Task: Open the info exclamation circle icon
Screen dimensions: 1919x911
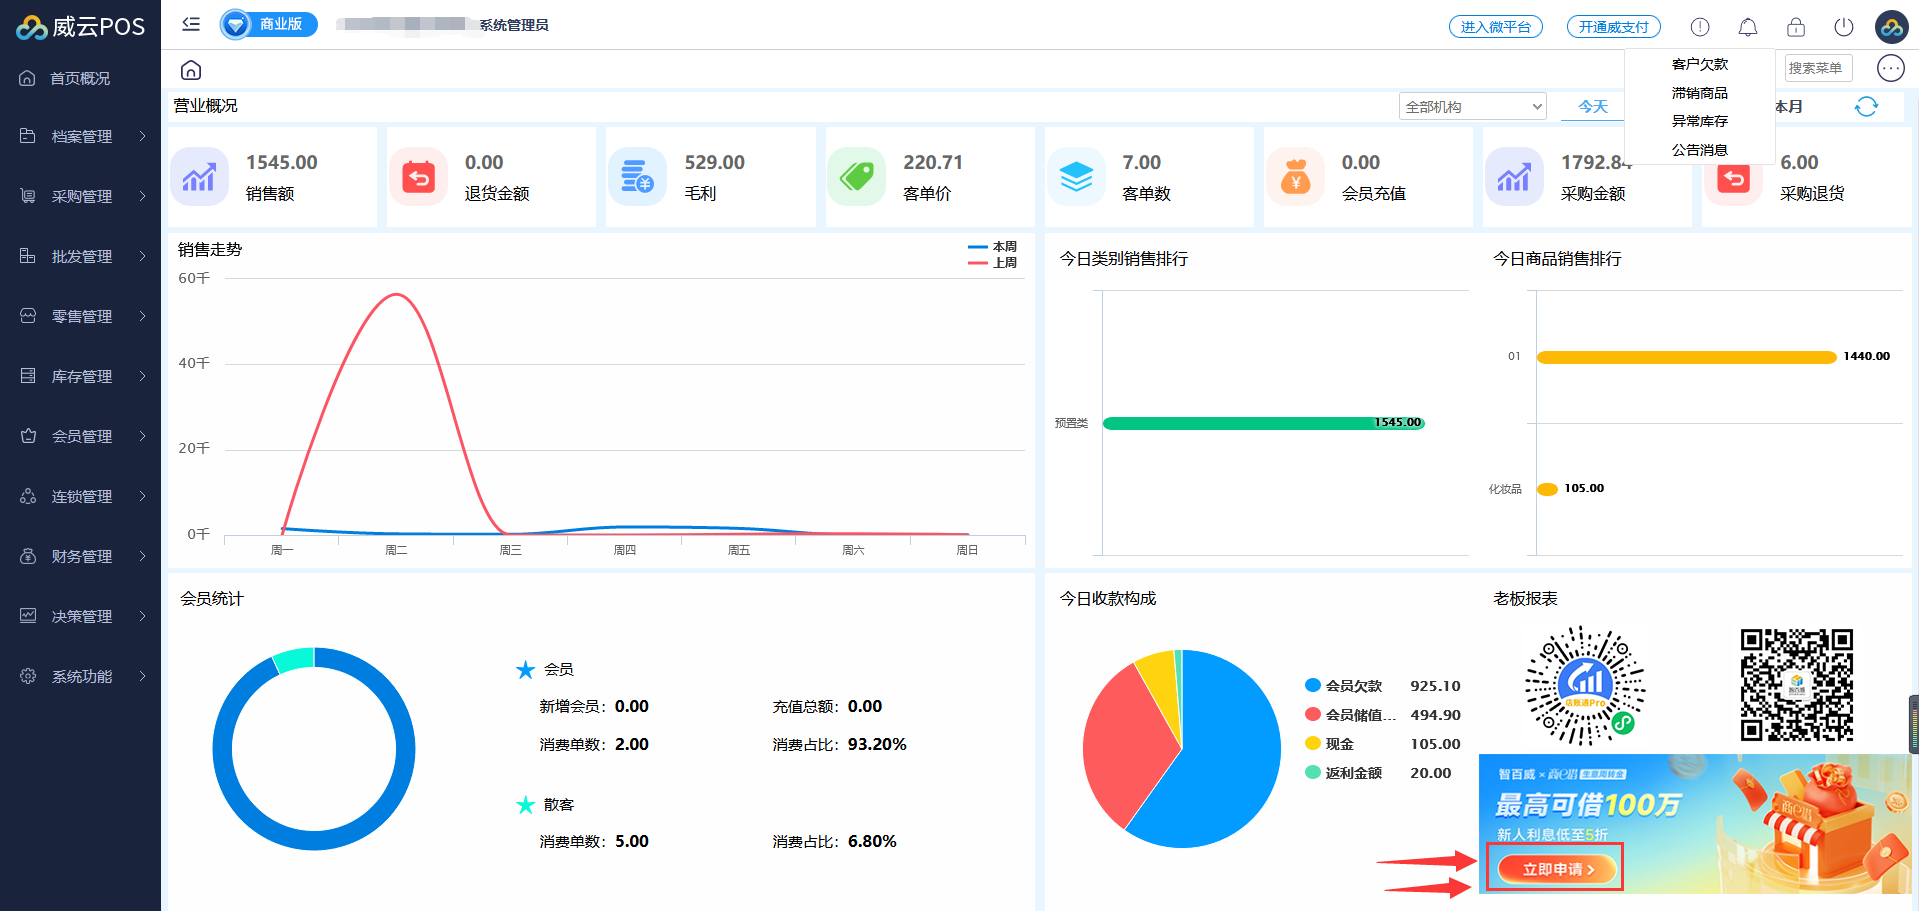Action: (1699, 27)
